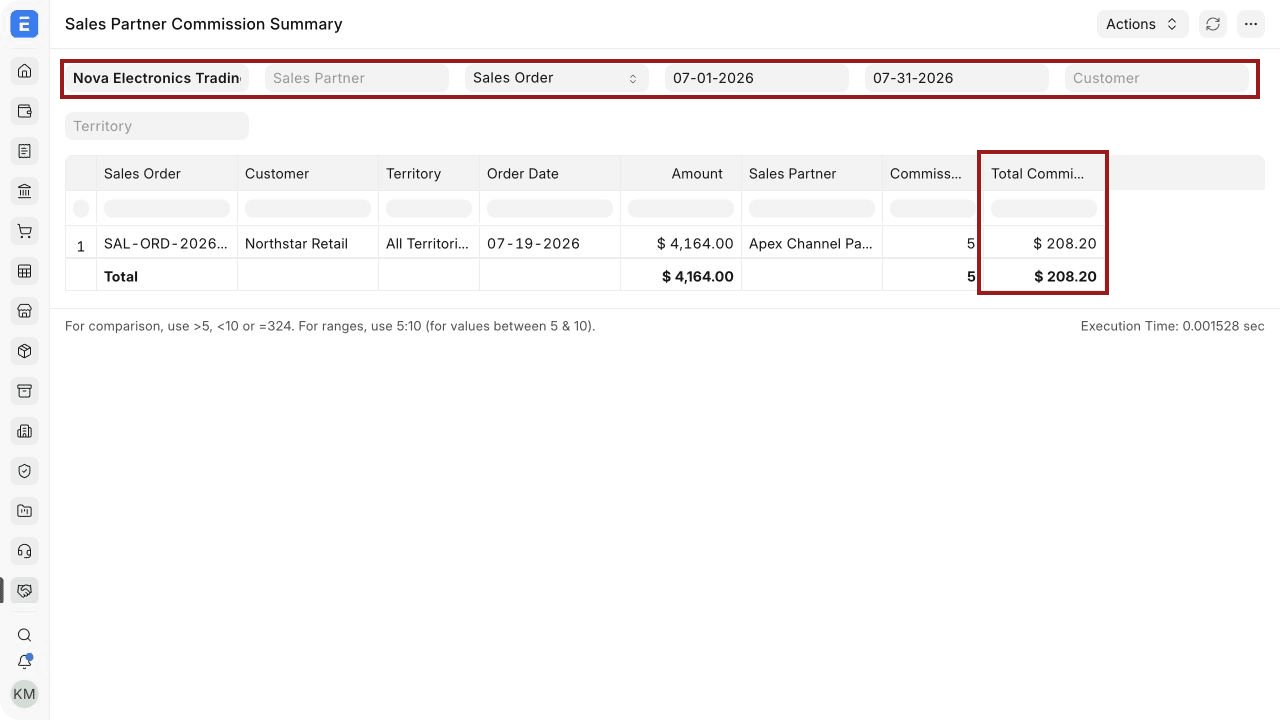Open the ERPNext logo home
The width and height of the screenshot is (1280, 720).
click(24, 24)
